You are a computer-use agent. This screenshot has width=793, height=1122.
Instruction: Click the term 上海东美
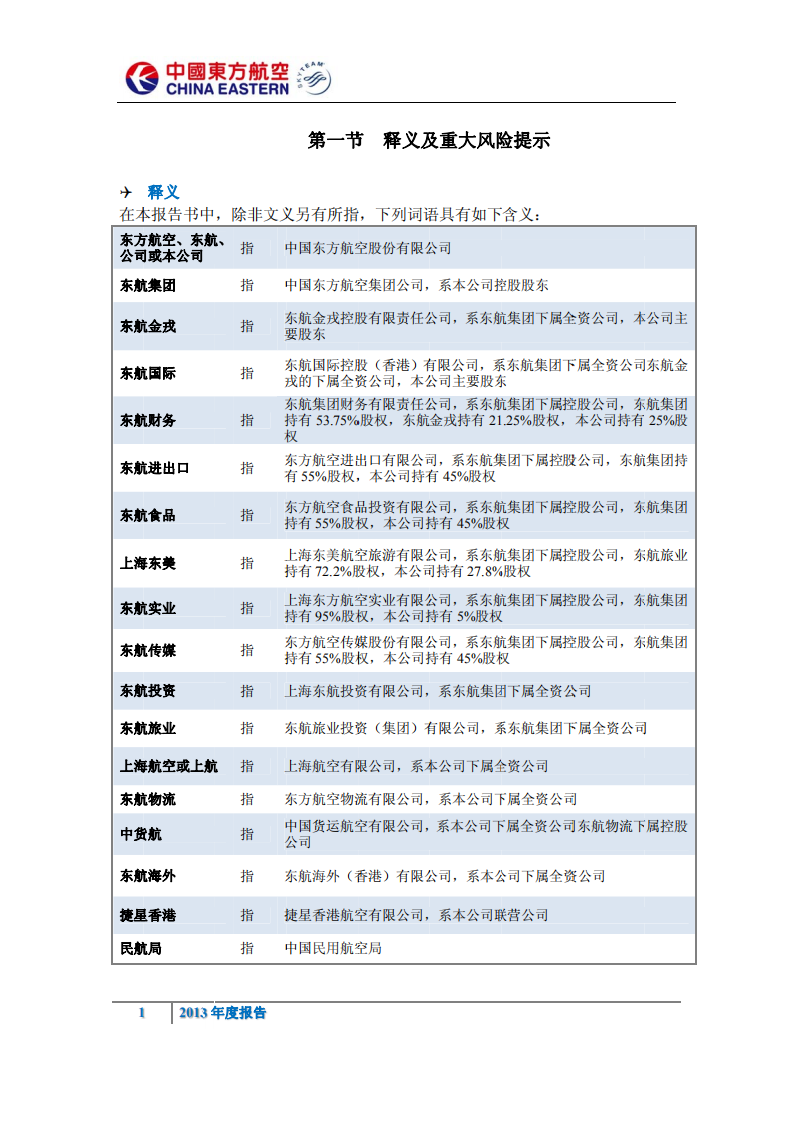point(147,563)
